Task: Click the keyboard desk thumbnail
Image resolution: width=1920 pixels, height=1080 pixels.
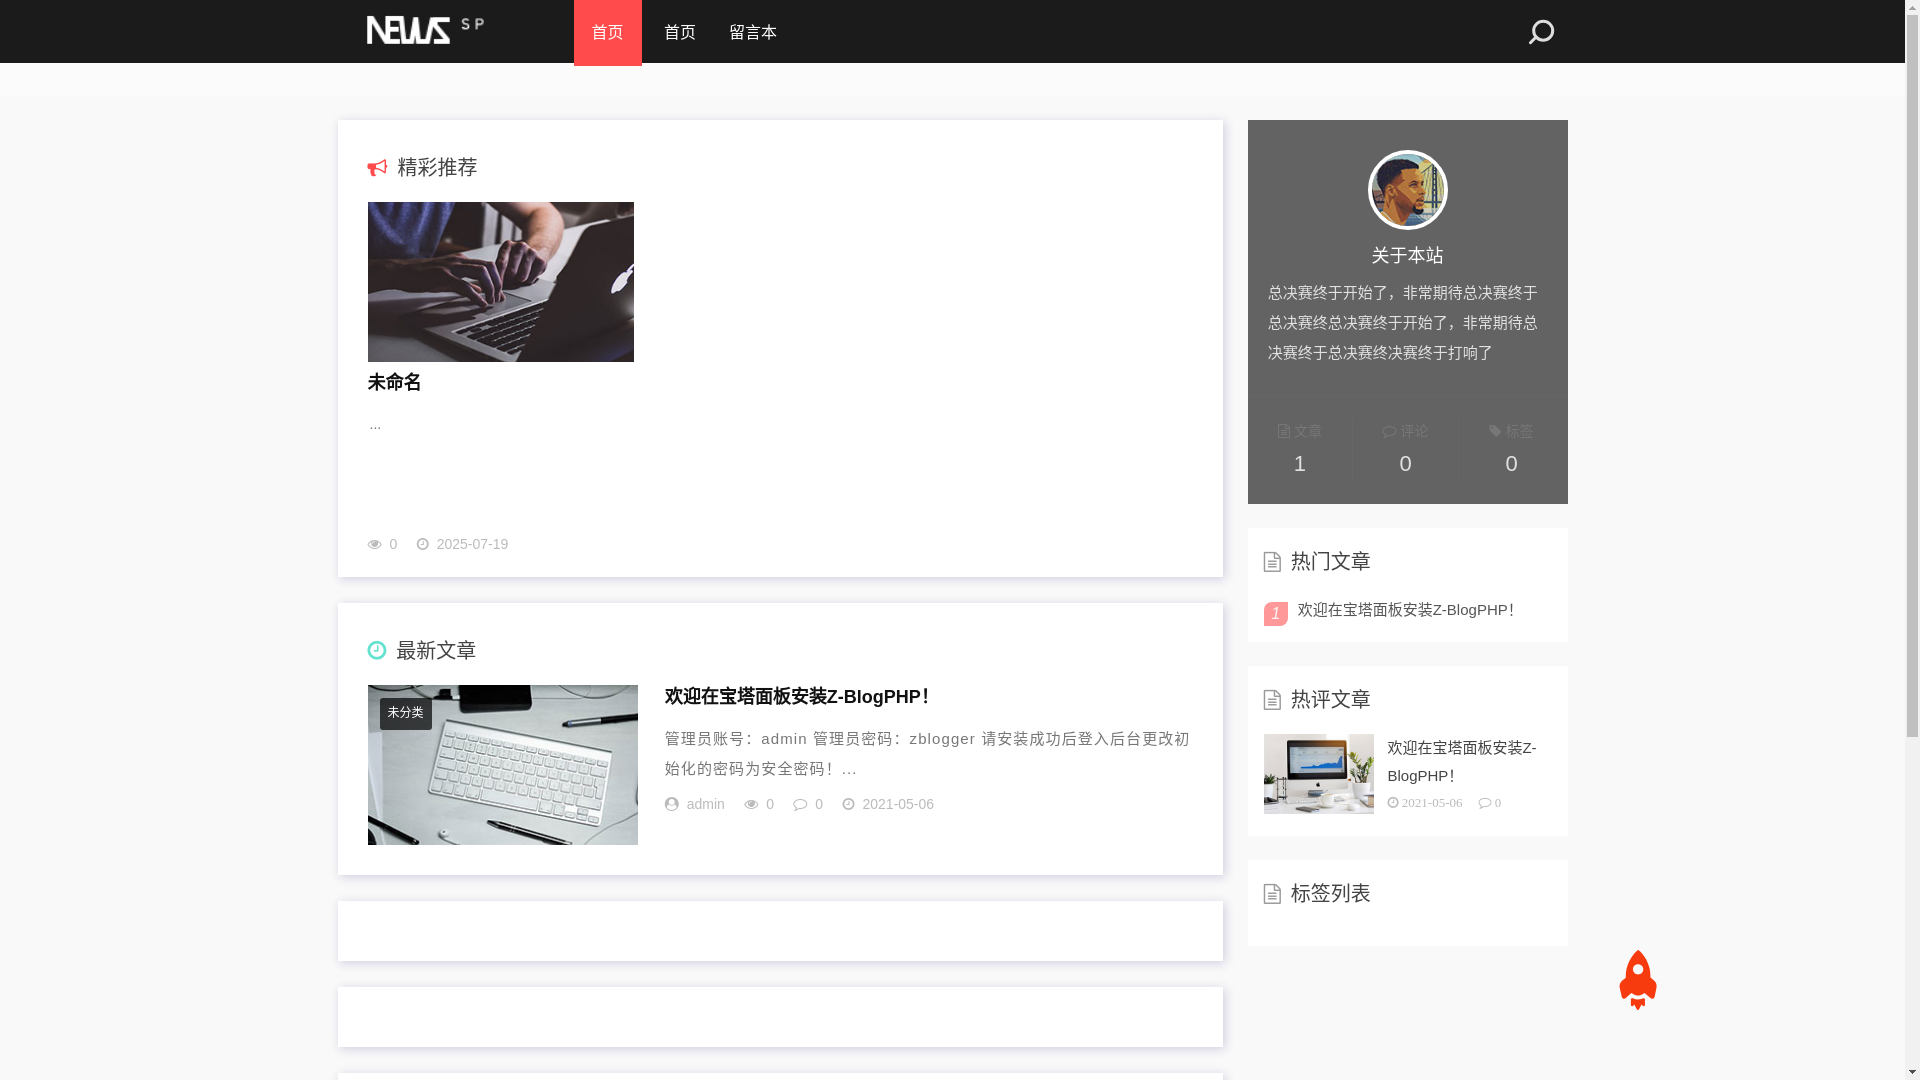Action: click(503, 765)
